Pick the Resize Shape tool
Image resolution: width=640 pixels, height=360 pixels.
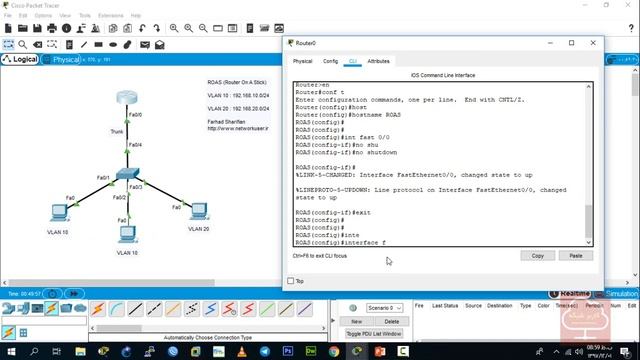pos(52,44)
